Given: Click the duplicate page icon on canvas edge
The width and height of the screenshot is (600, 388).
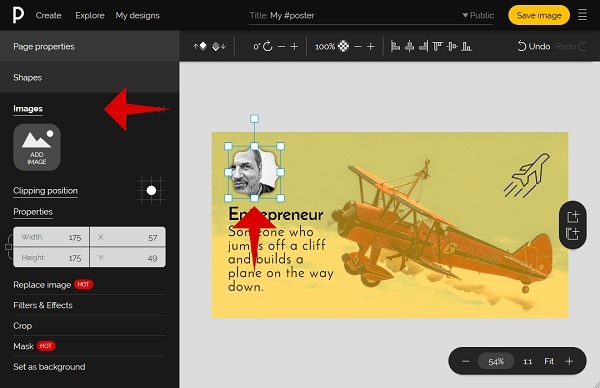Looking at the screenshot, I should 572,233.
